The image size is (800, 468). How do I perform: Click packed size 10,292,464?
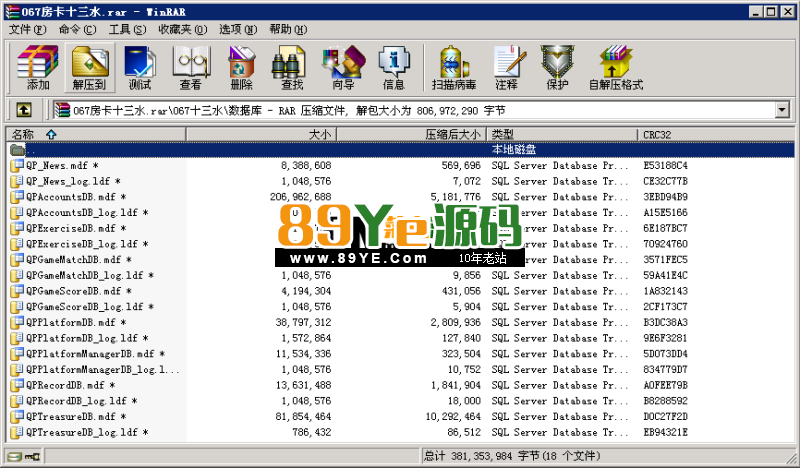click(453, 416)
